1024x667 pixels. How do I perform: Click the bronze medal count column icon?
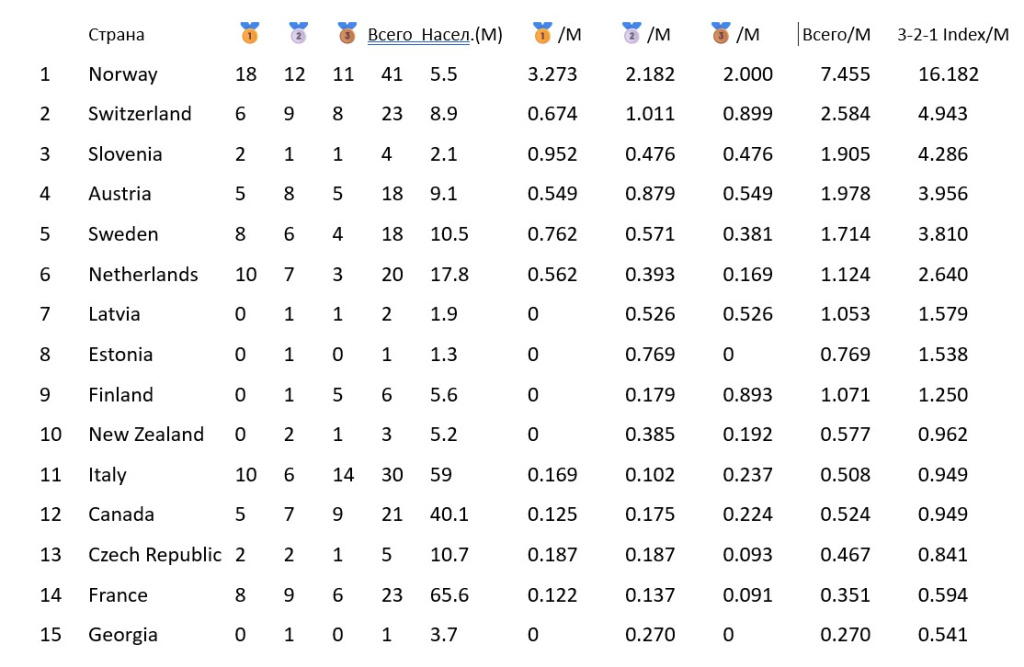pyautogui.click(x=346, y=33)
